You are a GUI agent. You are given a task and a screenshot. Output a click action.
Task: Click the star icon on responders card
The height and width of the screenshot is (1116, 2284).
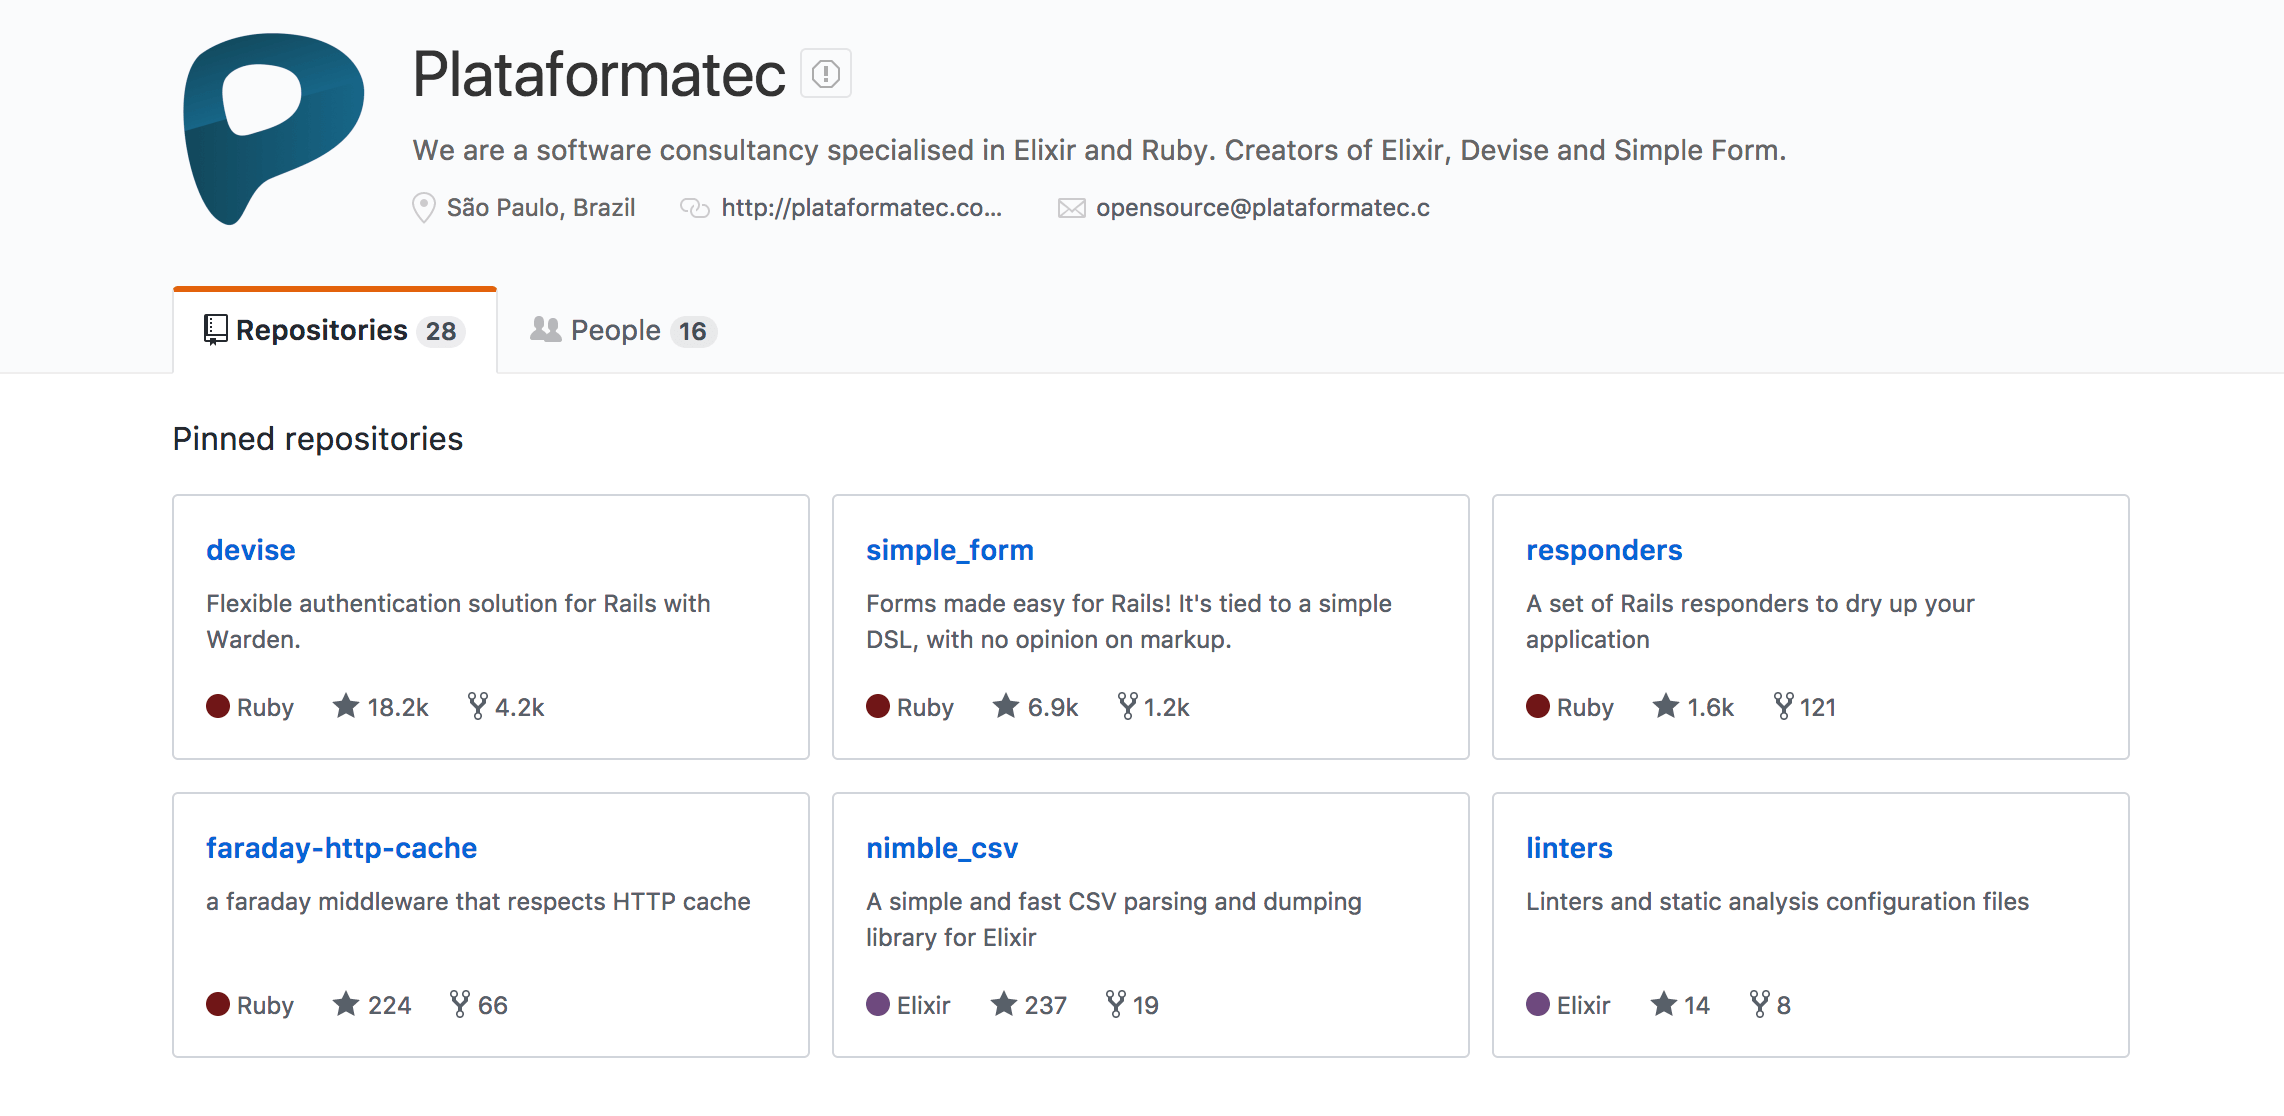[x=1666, y=706]
